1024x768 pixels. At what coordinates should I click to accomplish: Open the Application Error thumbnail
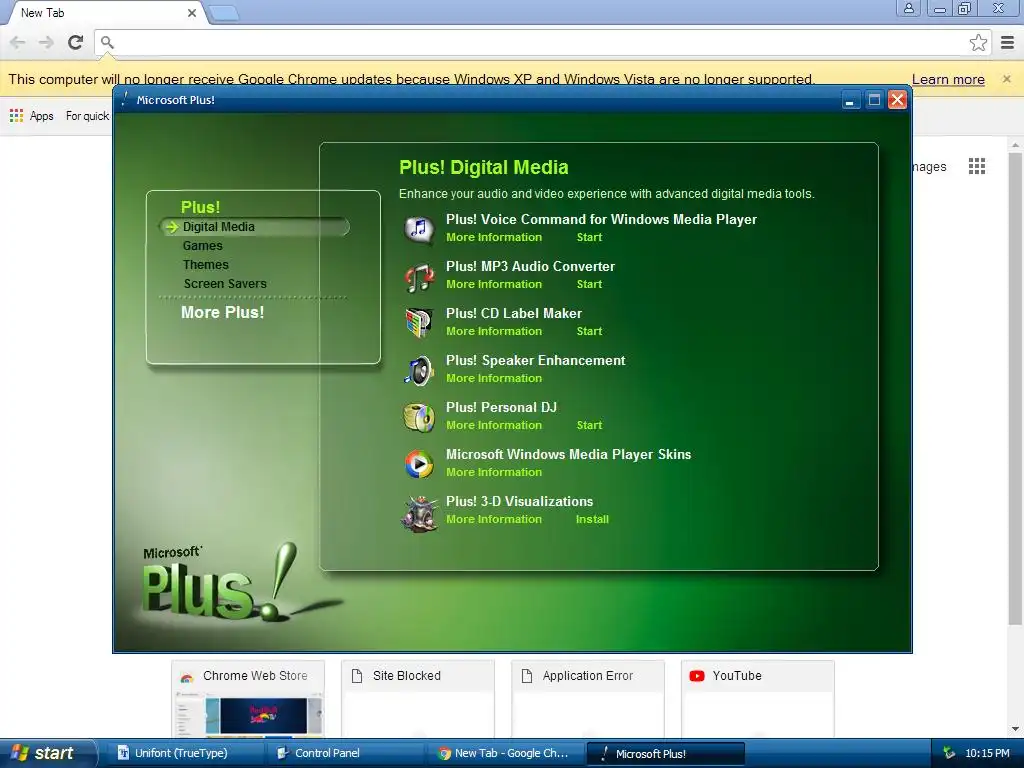click(x=588, y=699)
